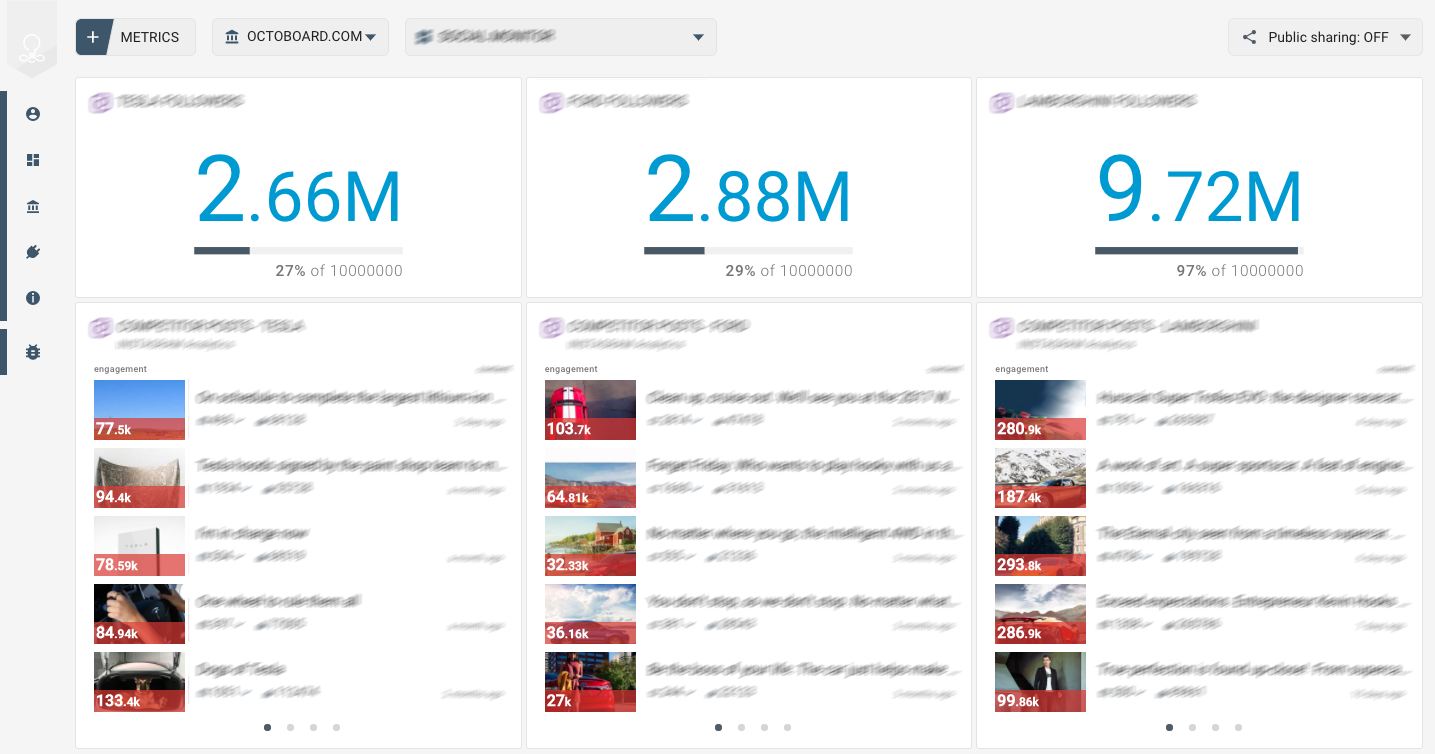Click the plus icon beside METRICS

(93, 37)
